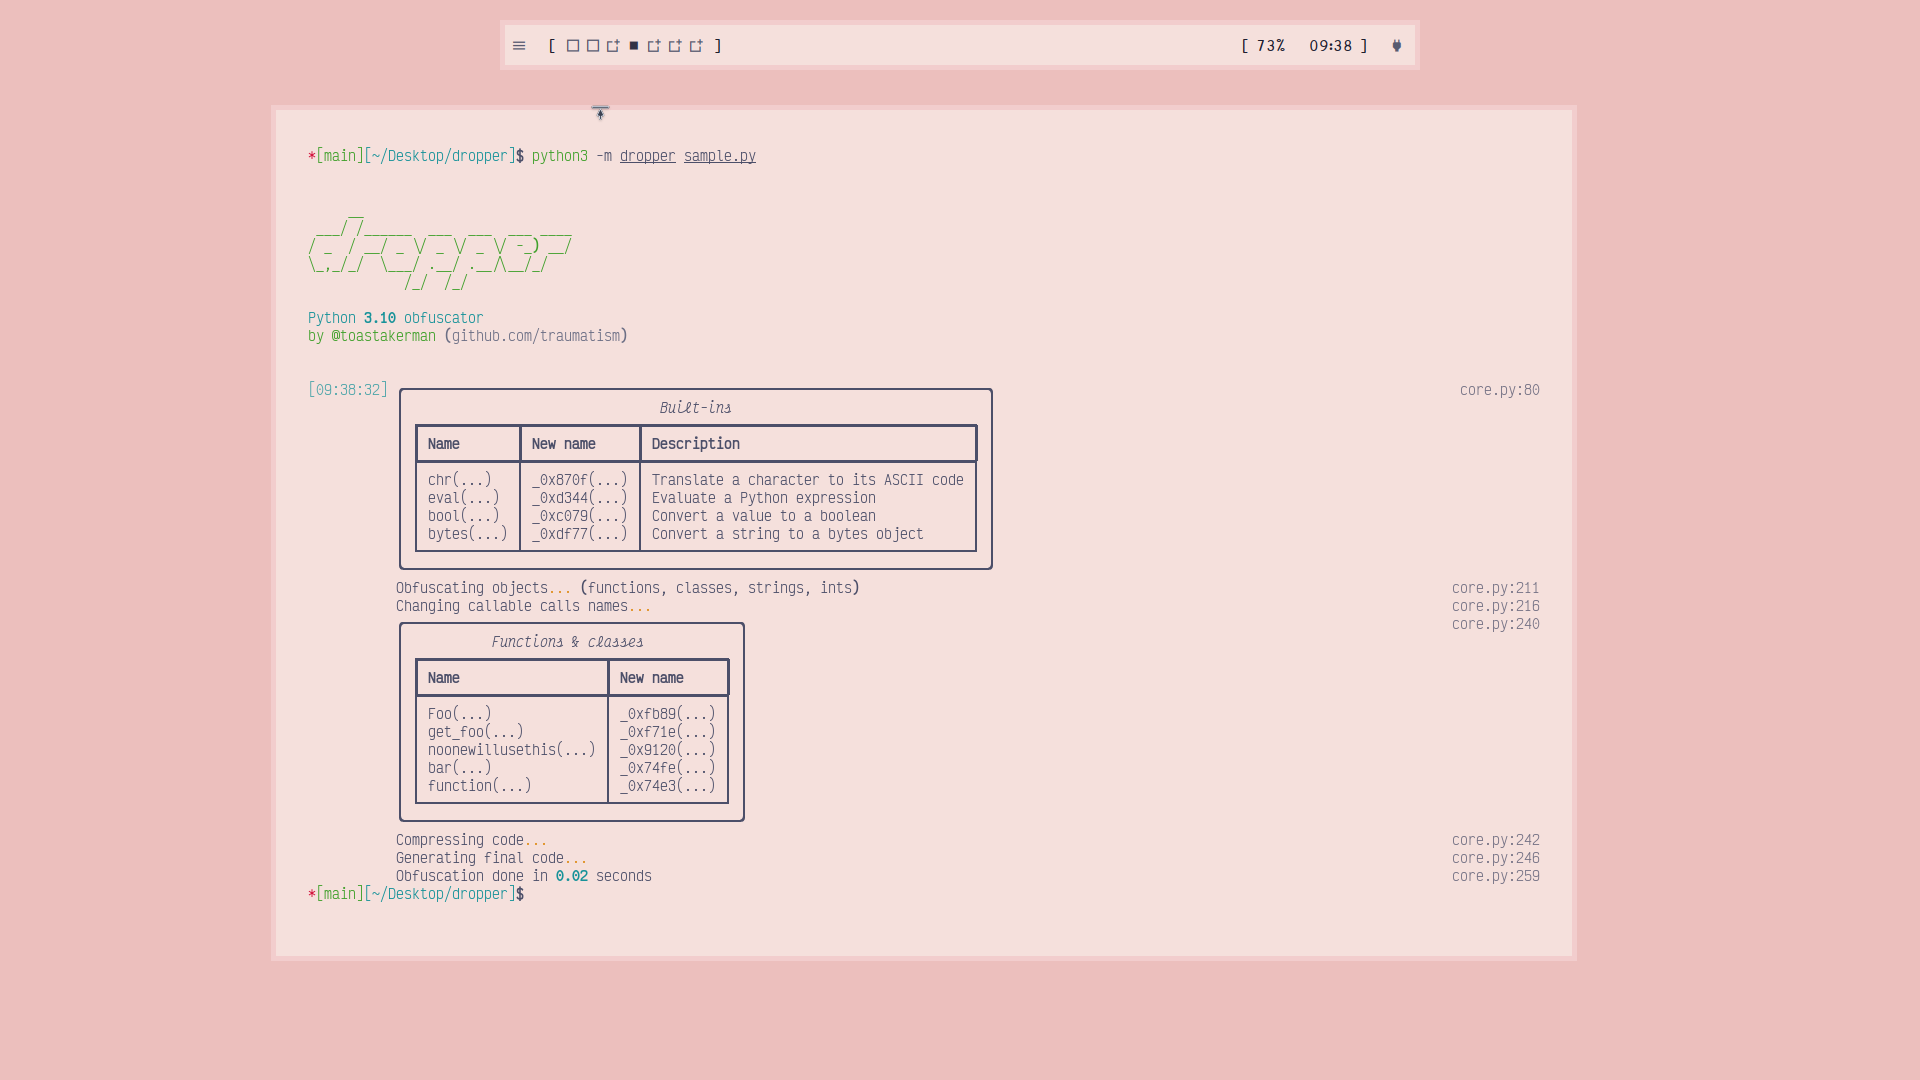The image size is (1920, 1080).
Task: Click the _0xfb89(...) new name entry
Action: click(667, 714)
